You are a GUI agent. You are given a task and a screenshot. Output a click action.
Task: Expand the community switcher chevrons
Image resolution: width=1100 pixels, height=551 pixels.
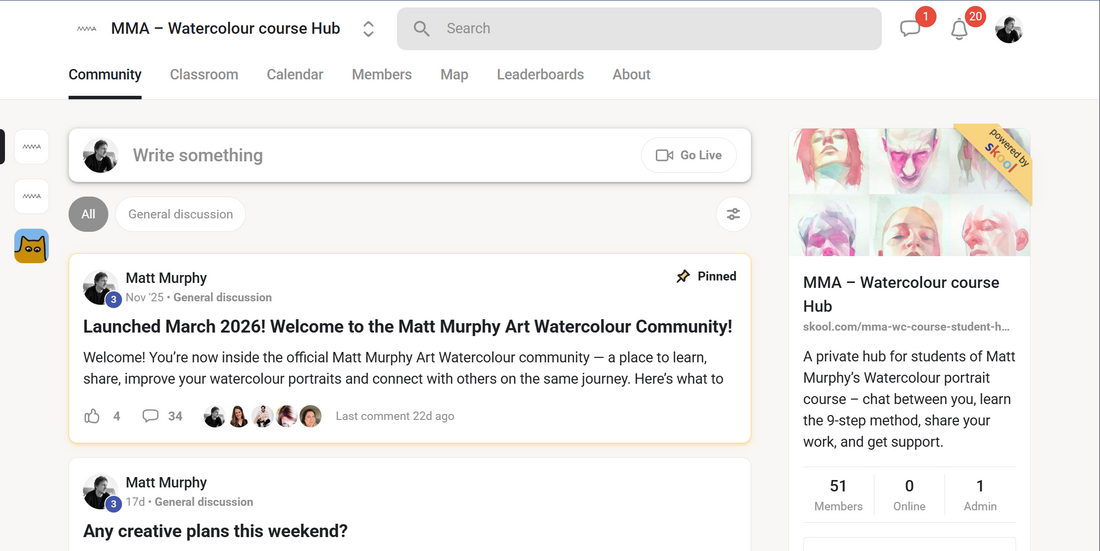tap(368, 29)
